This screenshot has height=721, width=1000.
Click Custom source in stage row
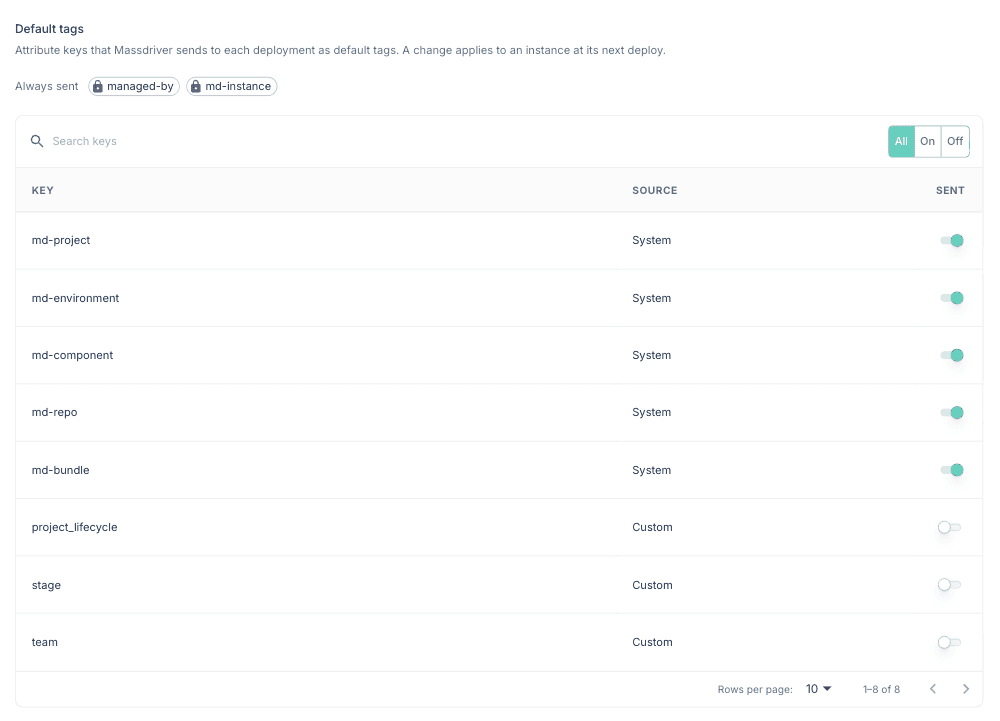point(652,585)
